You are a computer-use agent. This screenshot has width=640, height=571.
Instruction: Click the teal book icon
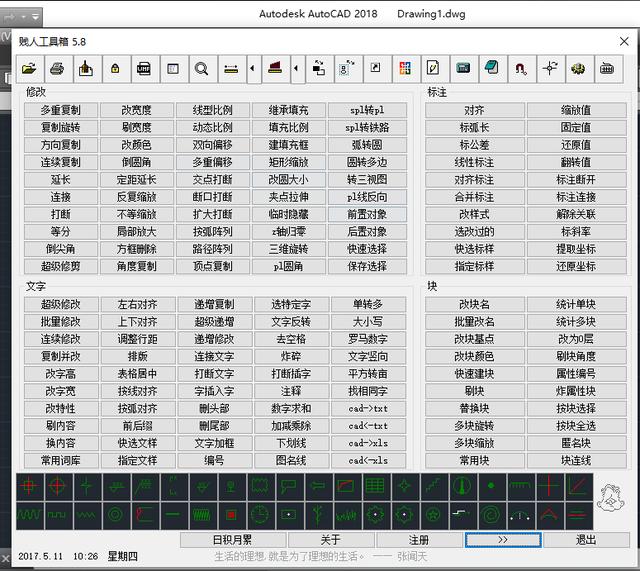pos(492,69)
